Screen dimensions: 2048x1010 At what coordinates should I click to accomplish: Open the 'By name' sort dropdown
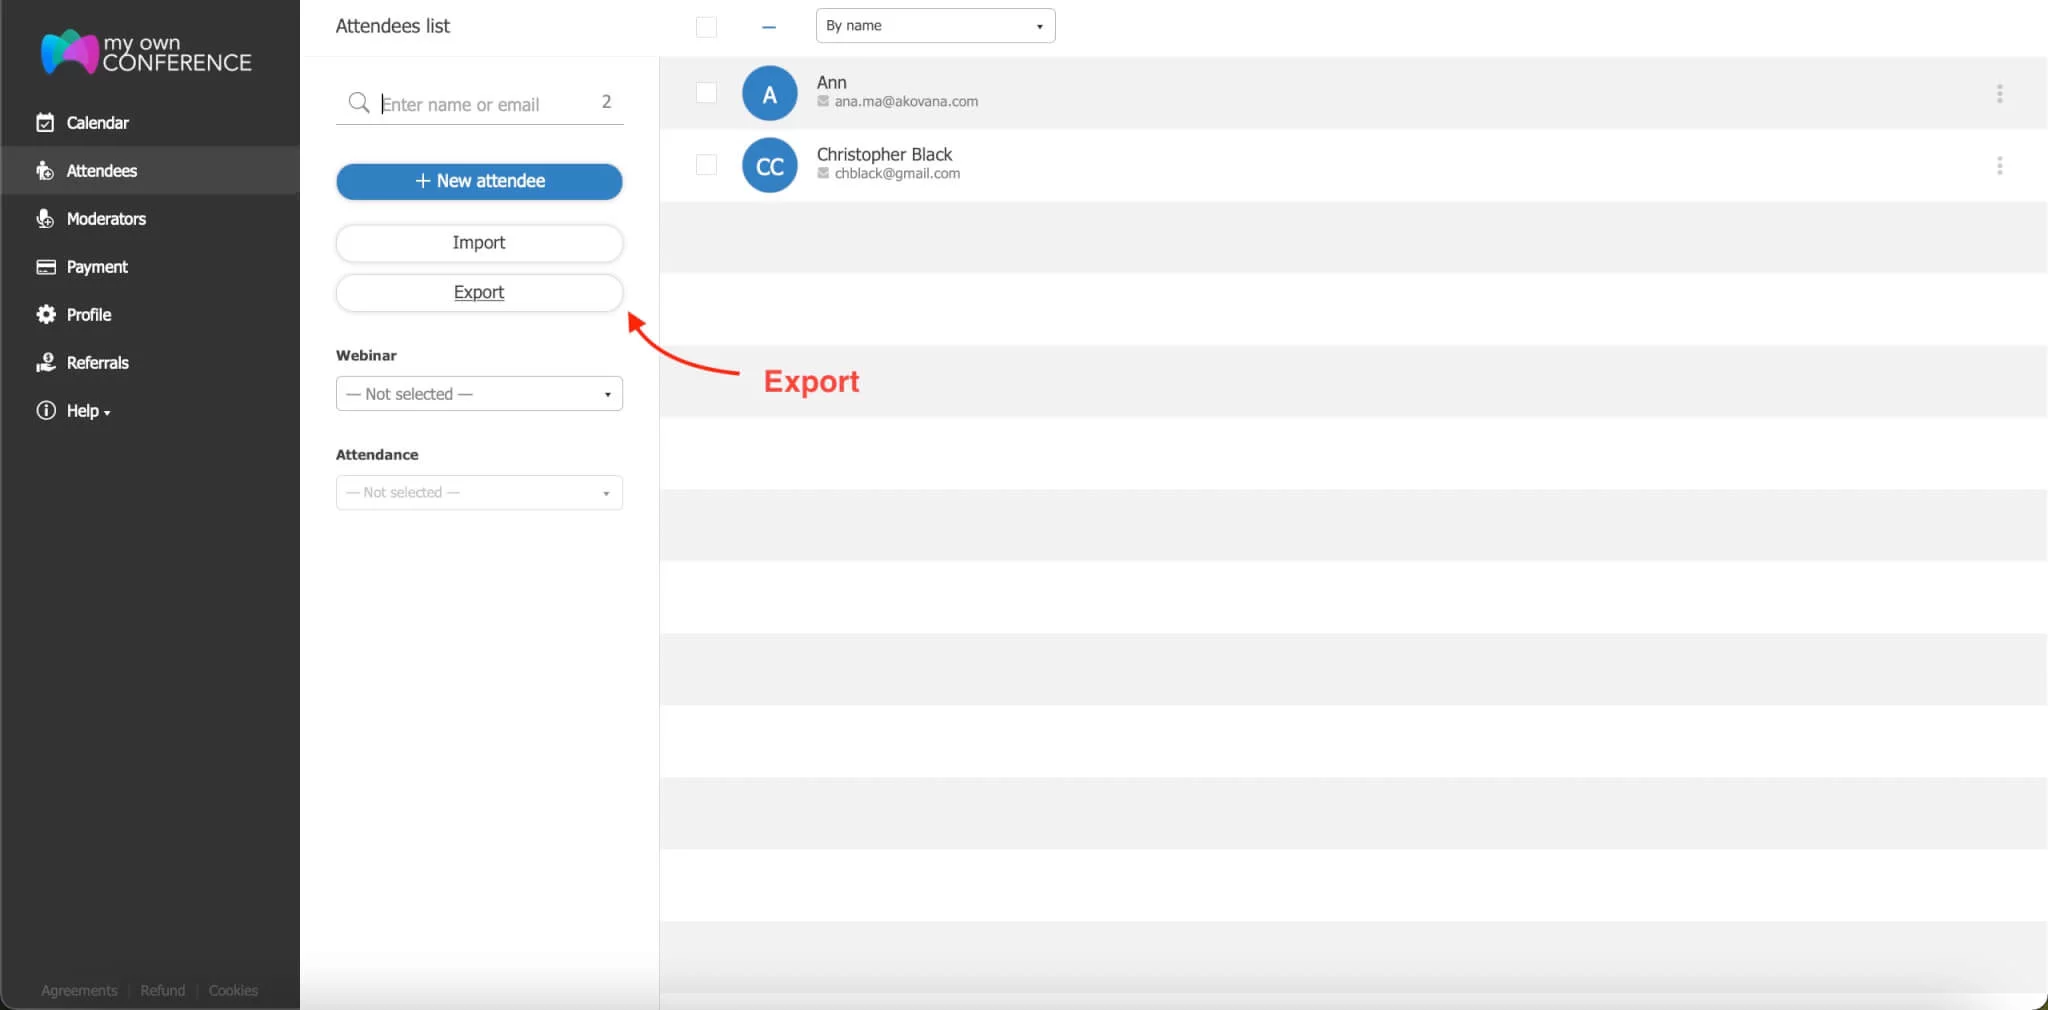(x=935, y=26)
